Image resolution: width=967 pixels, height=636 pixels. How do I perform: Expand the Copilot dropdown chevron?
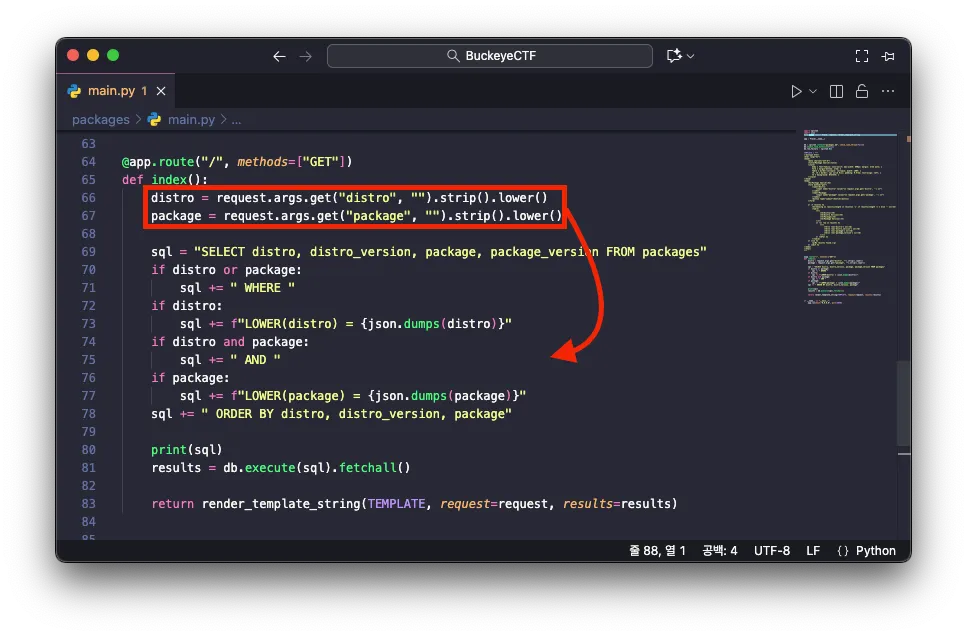(690, 56)
